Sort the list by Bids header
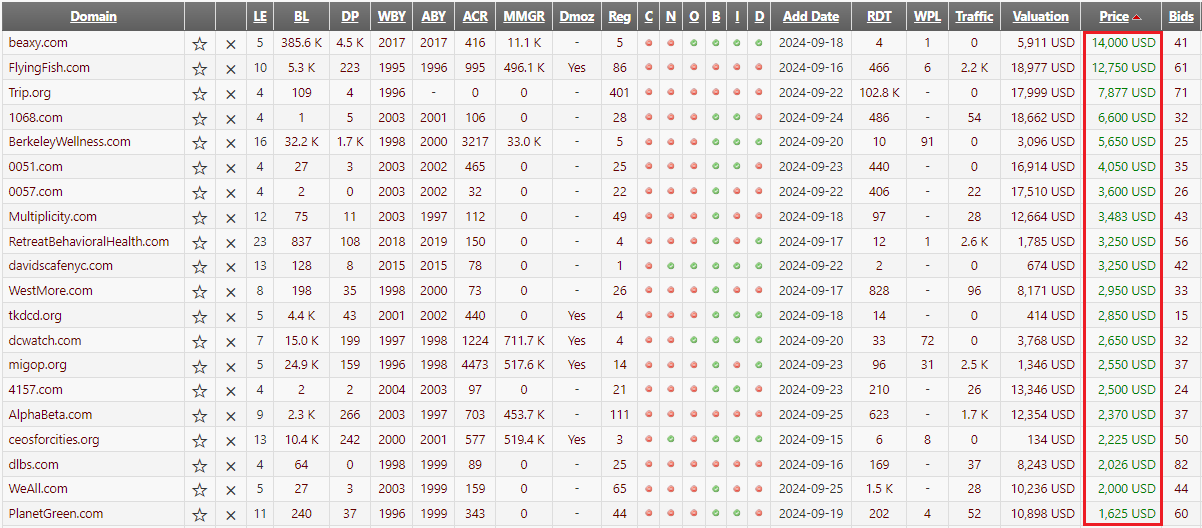Image resolution: width=1202 pixels, height=528 pixels. click(1180, 16)
